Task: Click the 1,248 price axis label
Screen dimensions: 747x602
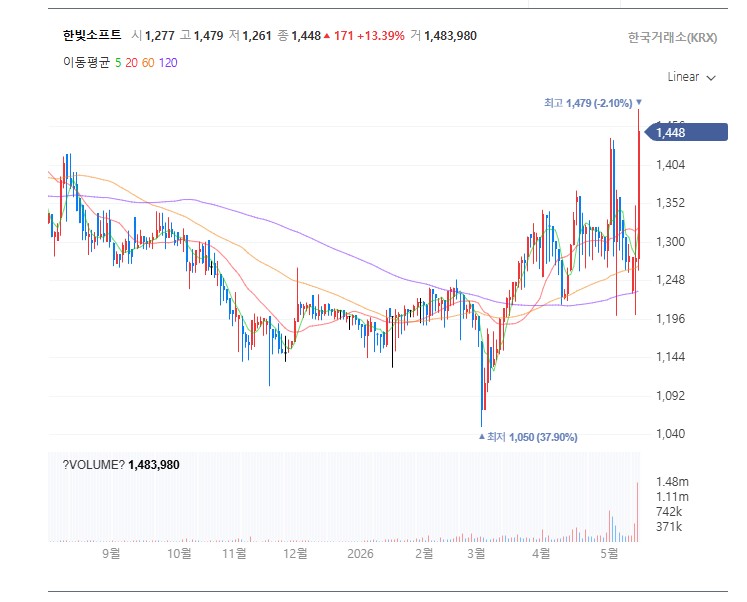Action: (670, 280)
